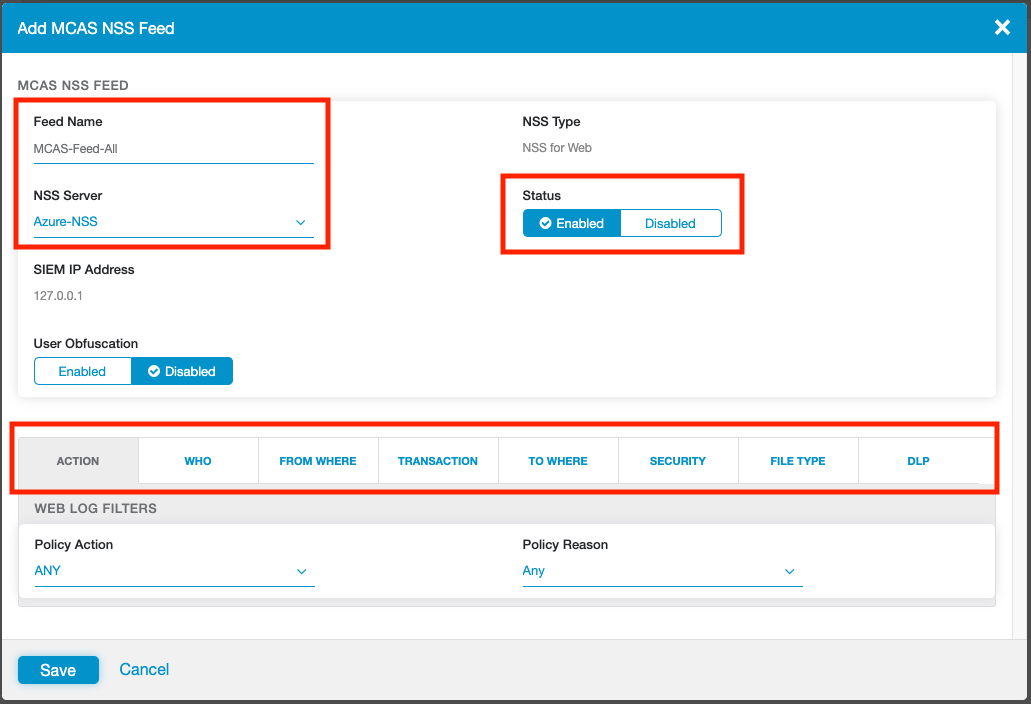
Task: Close the Add MCAS NSS Feed dialog
Action: click(1002, 28)
